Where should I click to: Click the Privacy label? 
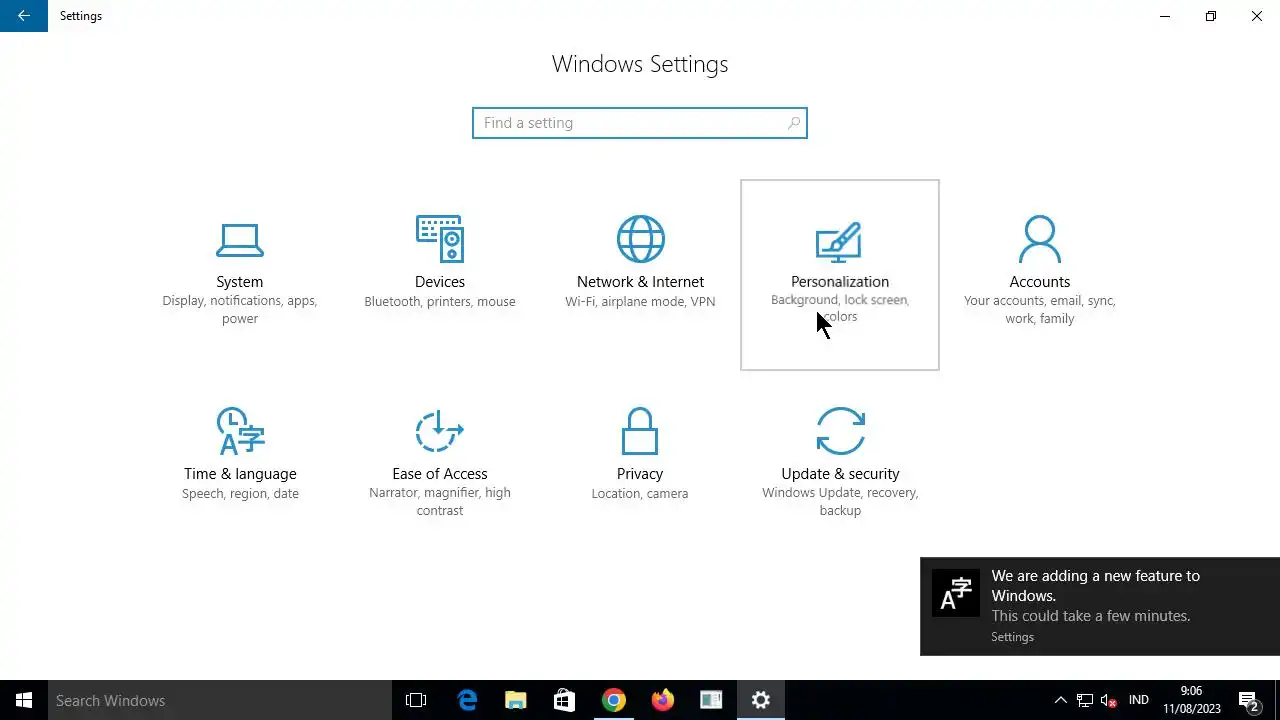640,474
